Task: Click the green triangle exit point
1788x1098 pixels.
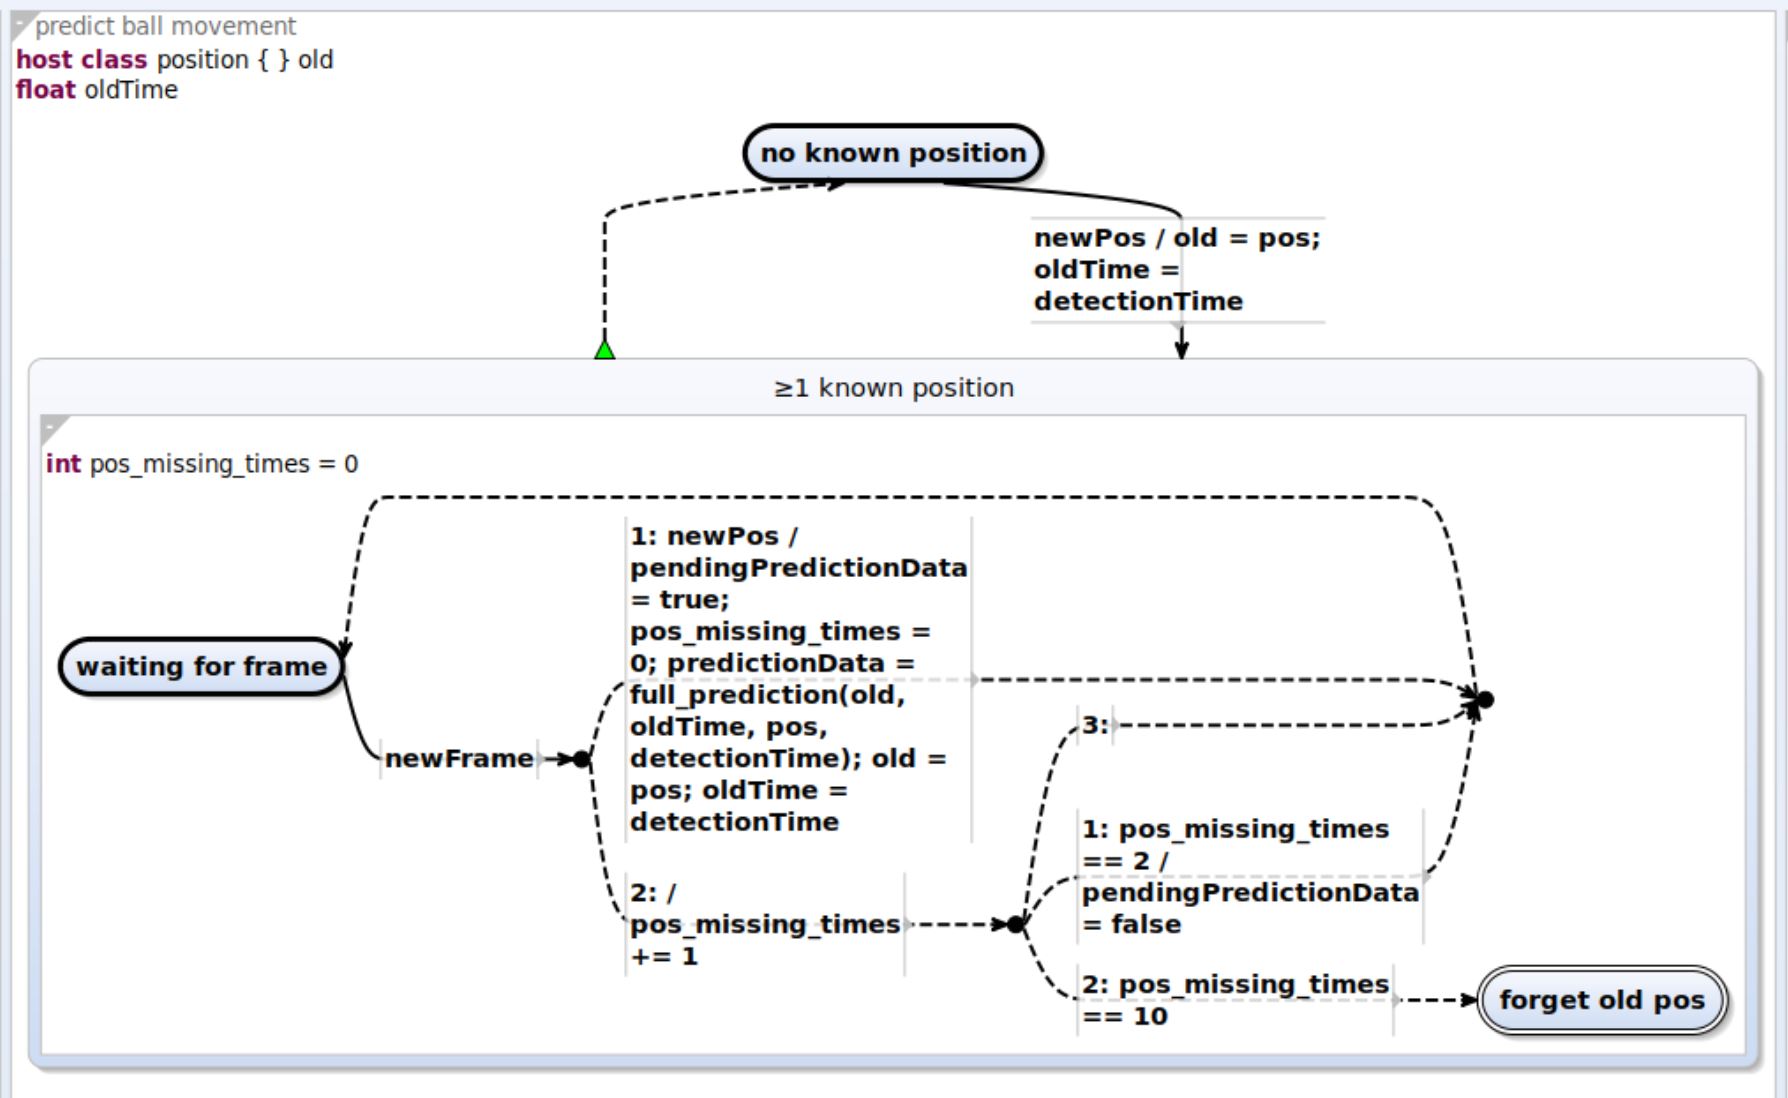Action: click(x=604, y=349)
